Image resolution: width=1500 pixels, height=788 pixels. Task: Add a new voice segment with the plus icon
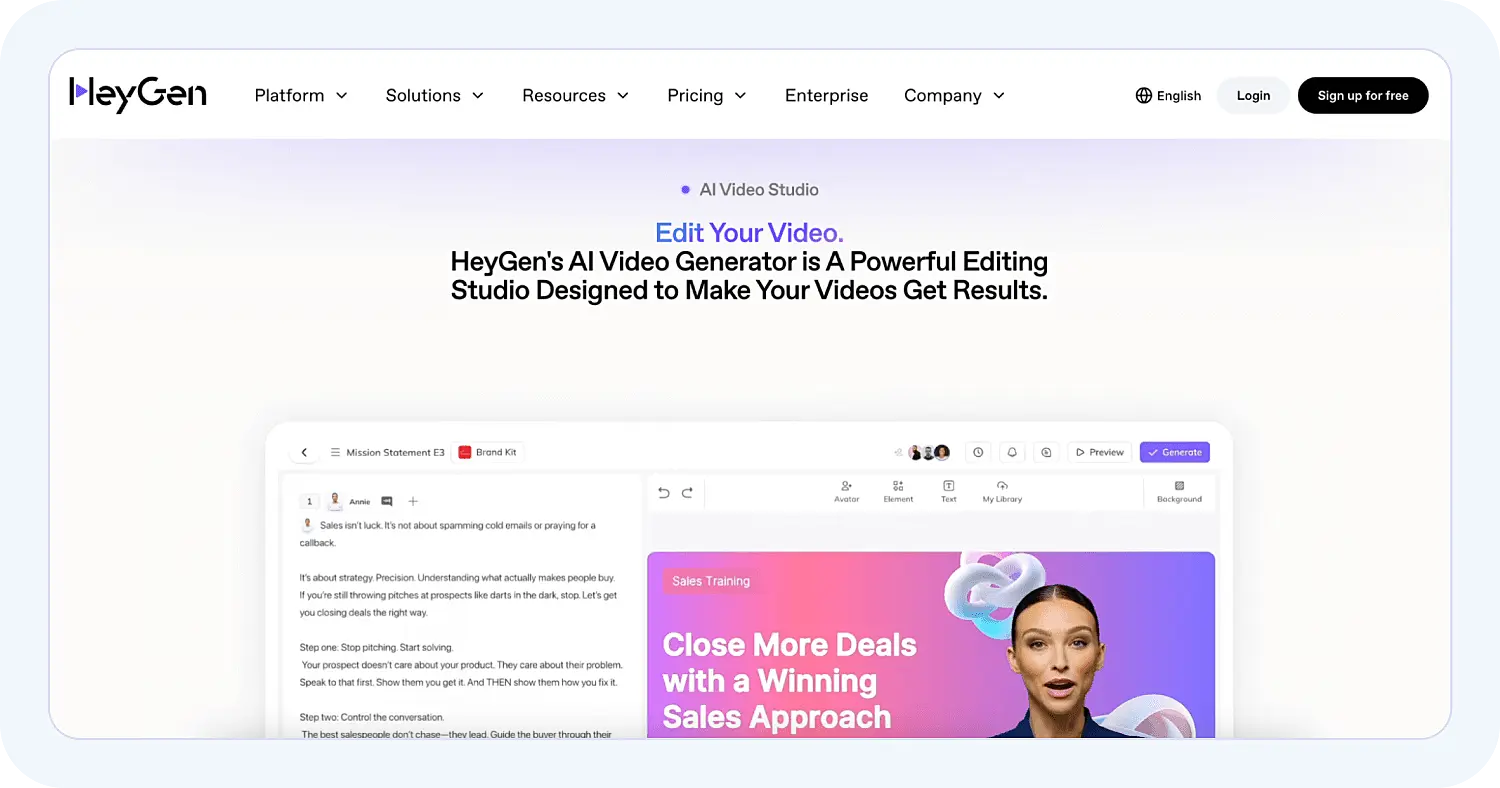tap(413, 501)
